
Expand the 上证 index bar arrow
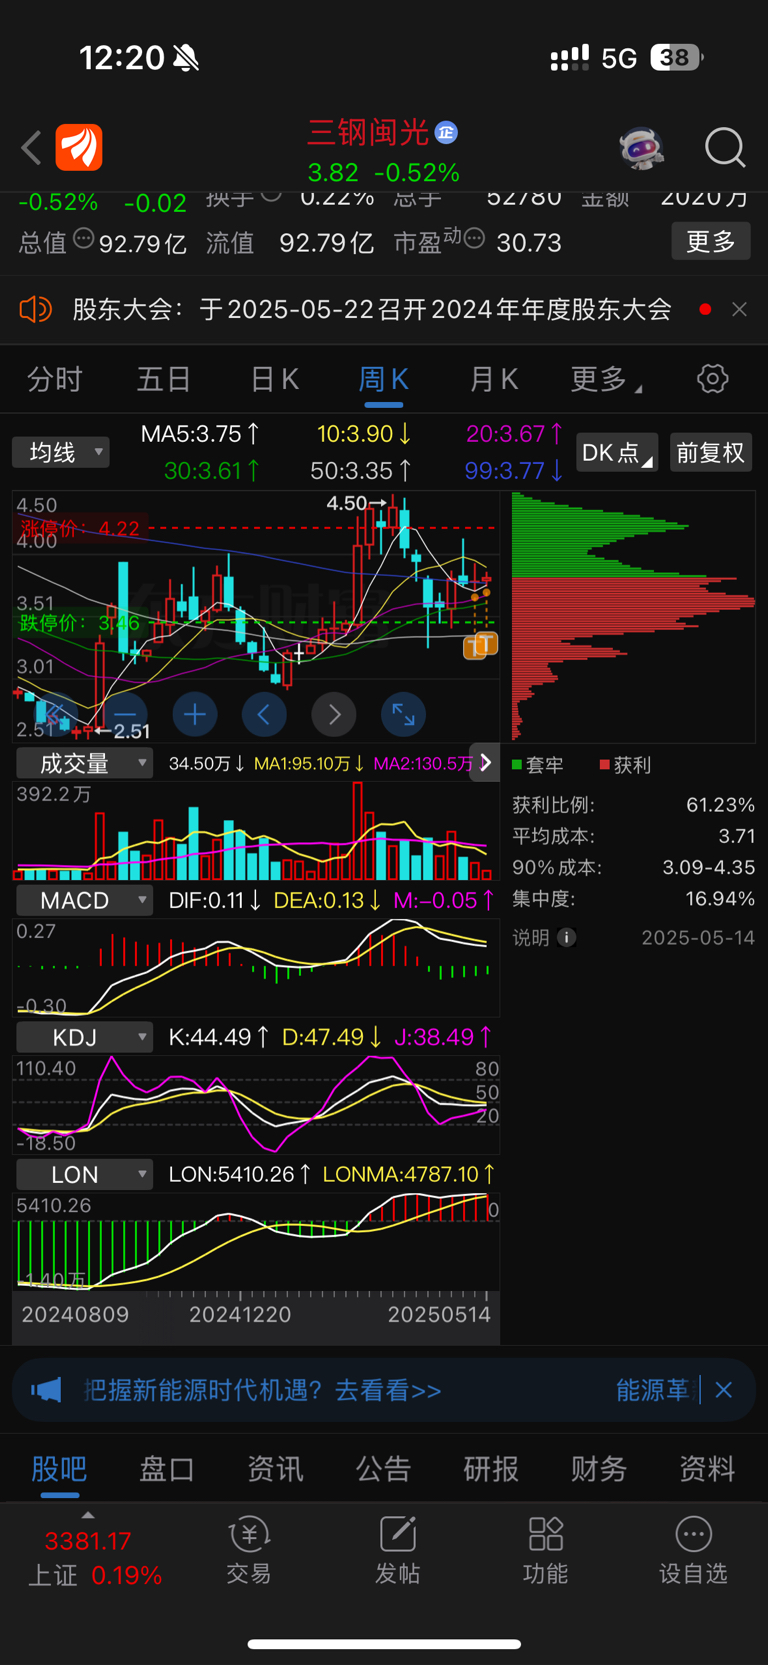pos(88,1515)
